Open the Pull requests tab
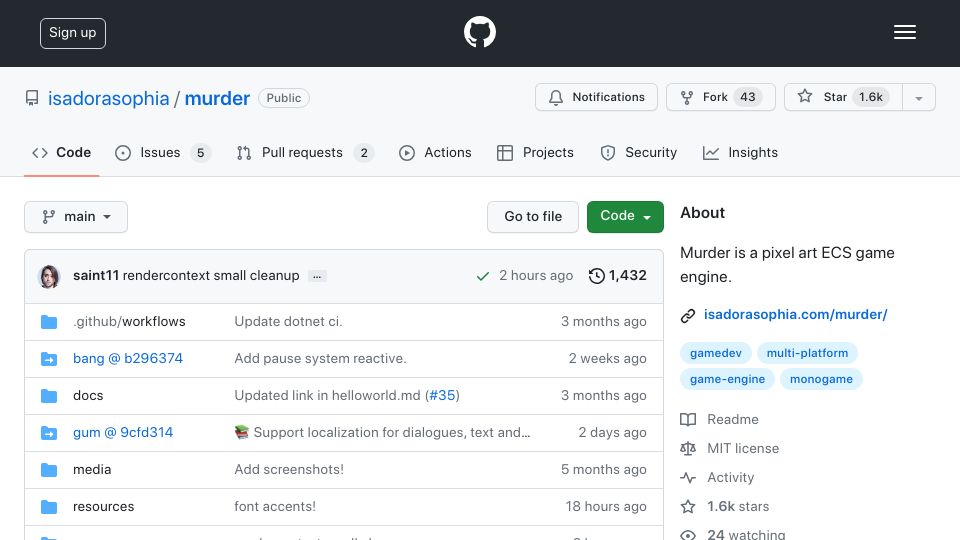Screen dimensions: 960x540 pos(305,152)
